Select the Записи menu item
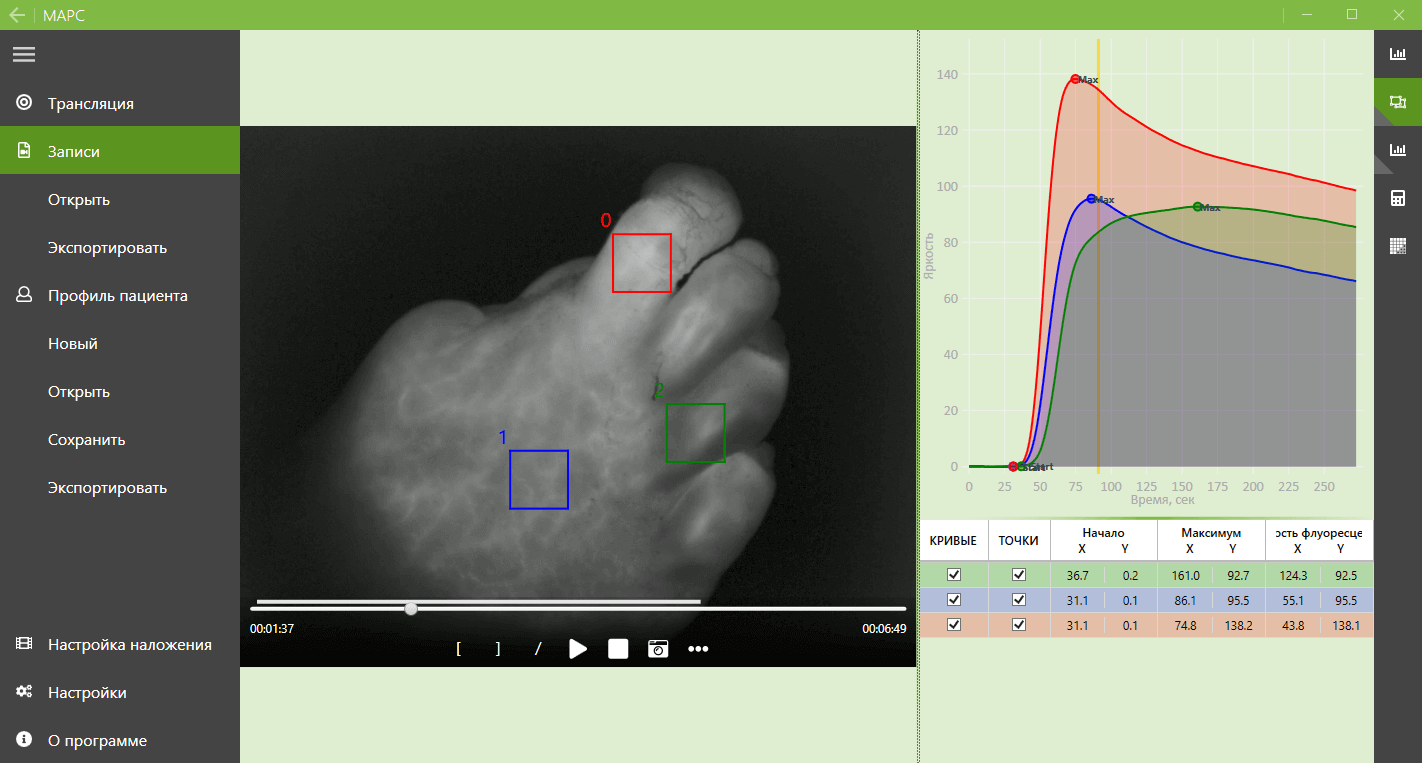The width and height of the screenshot is (1422, 763). pyautogui.click(x=120, y=151)
